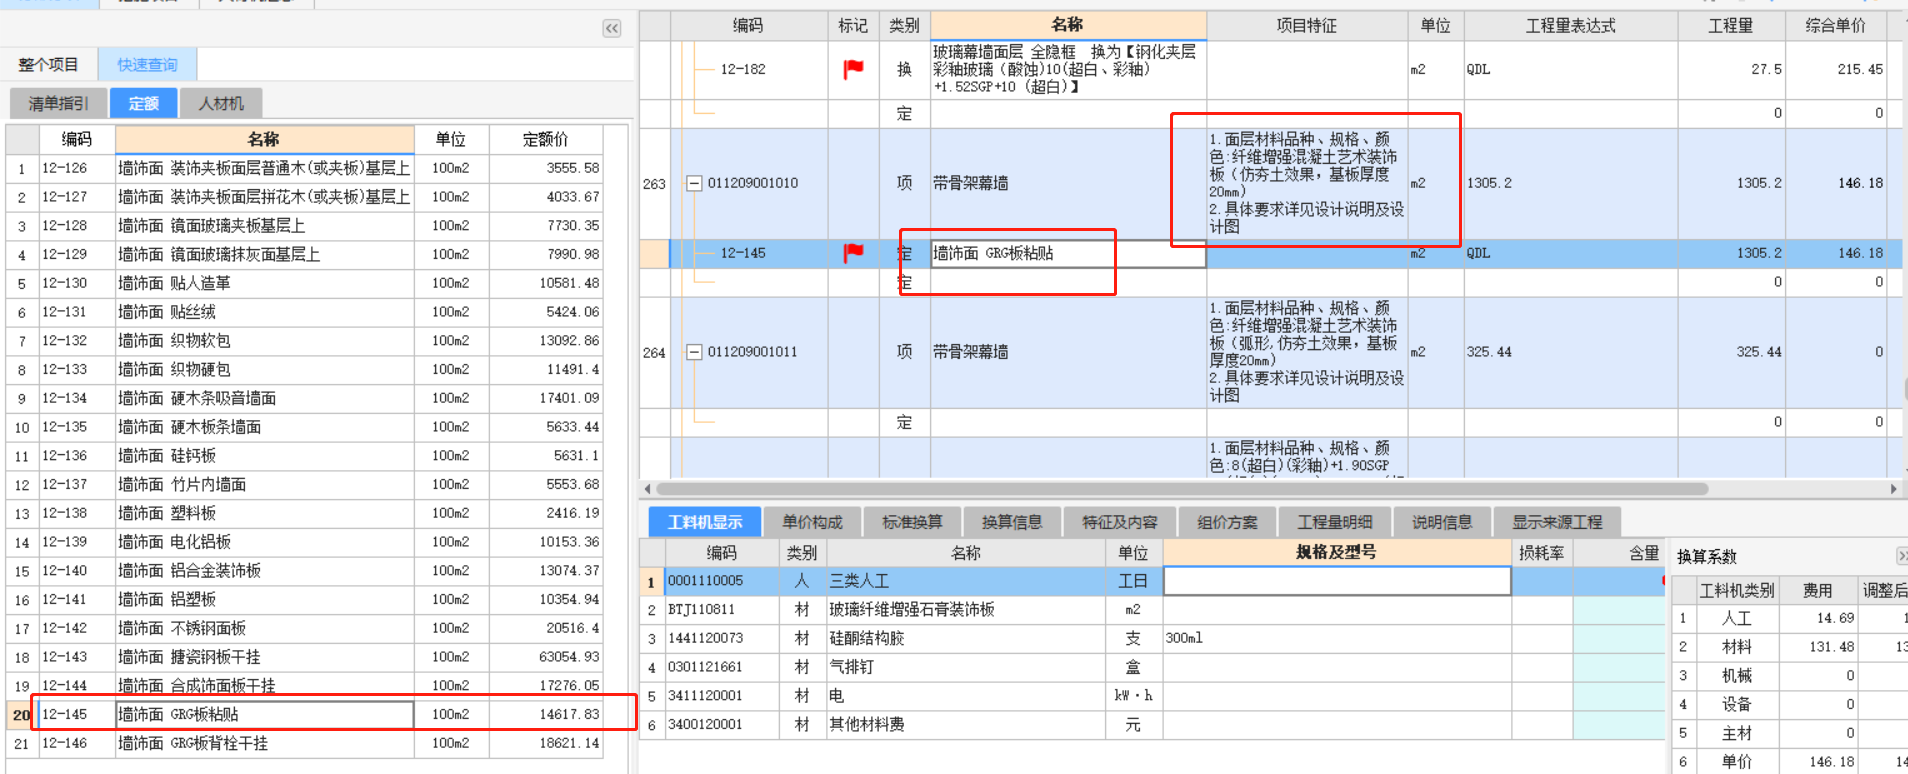This screenshot has height=774, width=1908.
Task: Collapse the left panel with double-chevron icon
Action: (612, 29)
